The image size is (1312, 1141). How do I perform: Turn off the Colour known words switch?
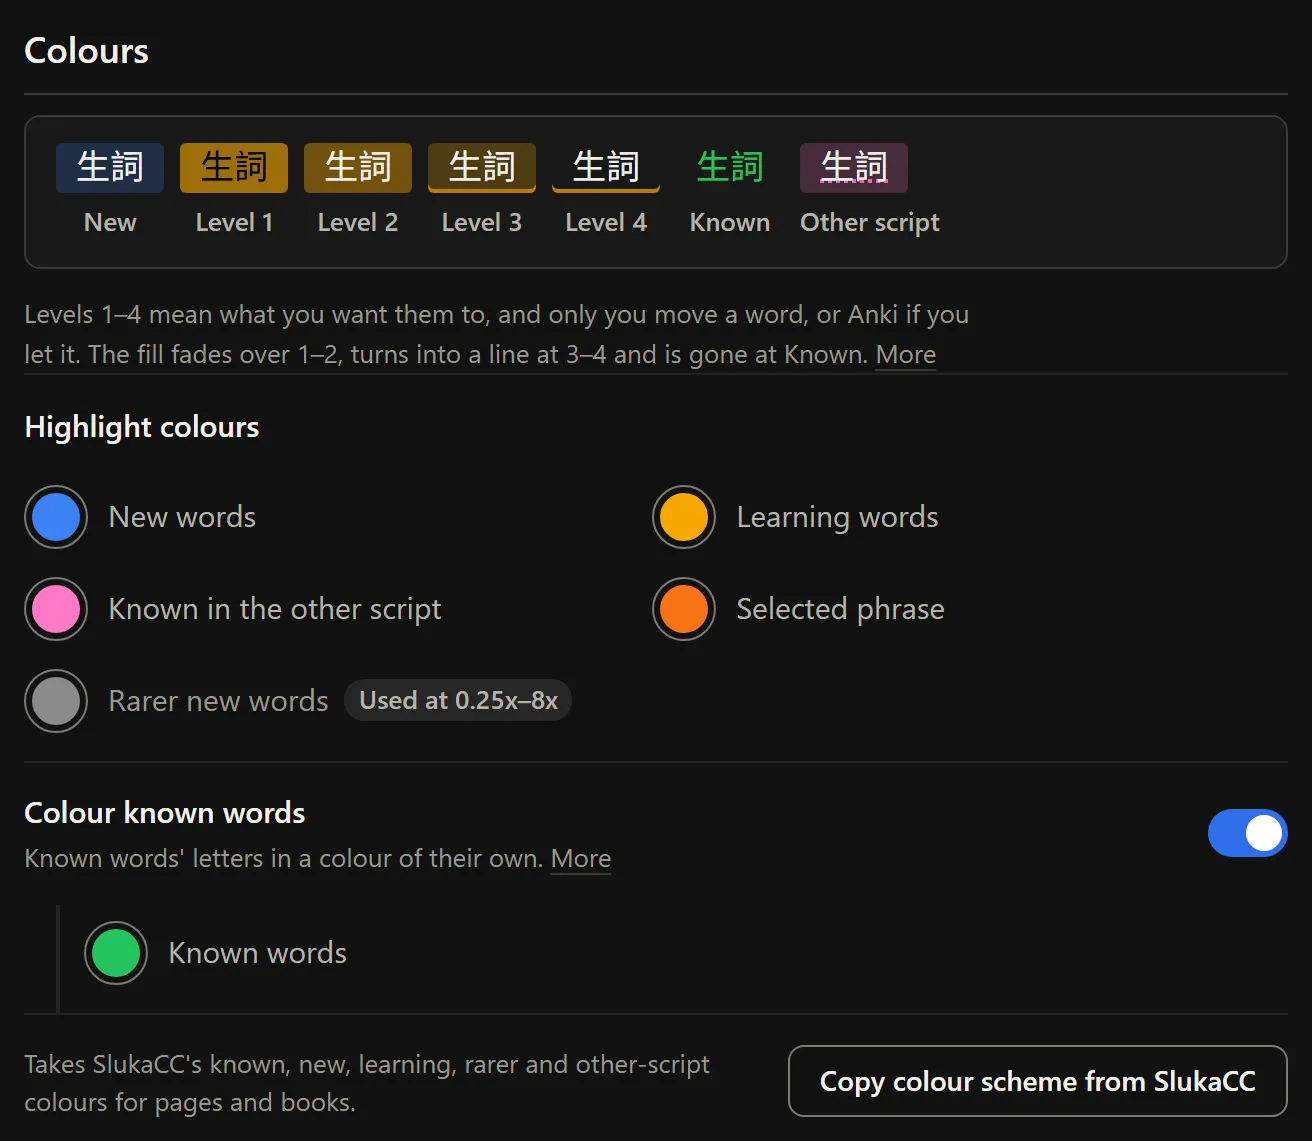[1247, 833]
